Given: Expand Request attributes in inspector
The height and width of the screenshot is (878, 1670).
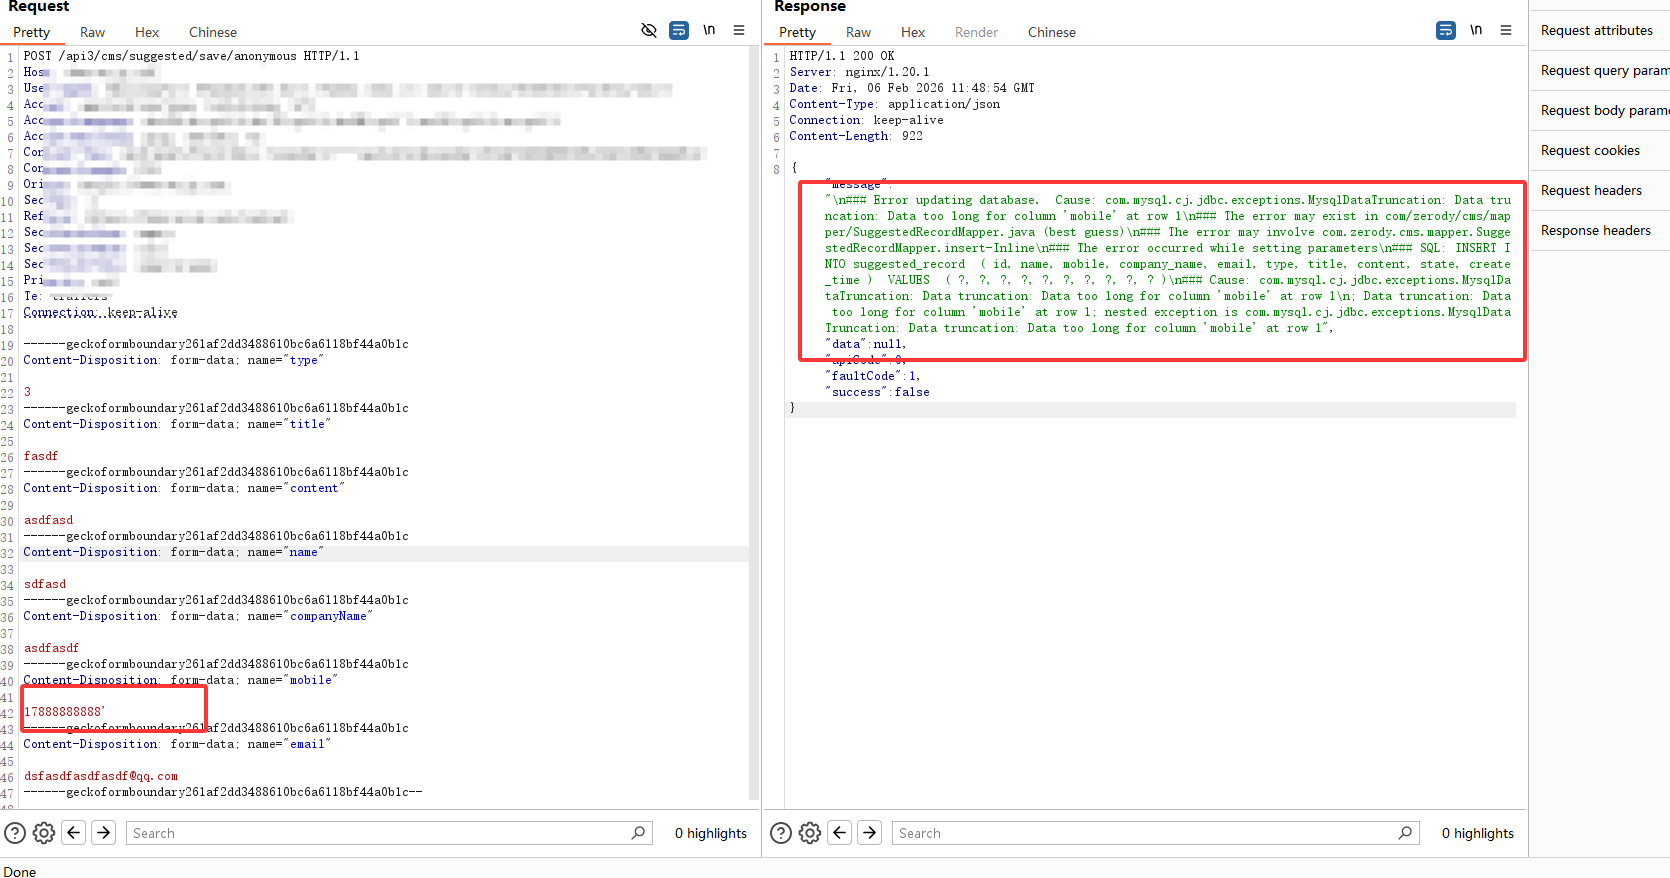Looking at the screenshot, I should coord(1597,31).
